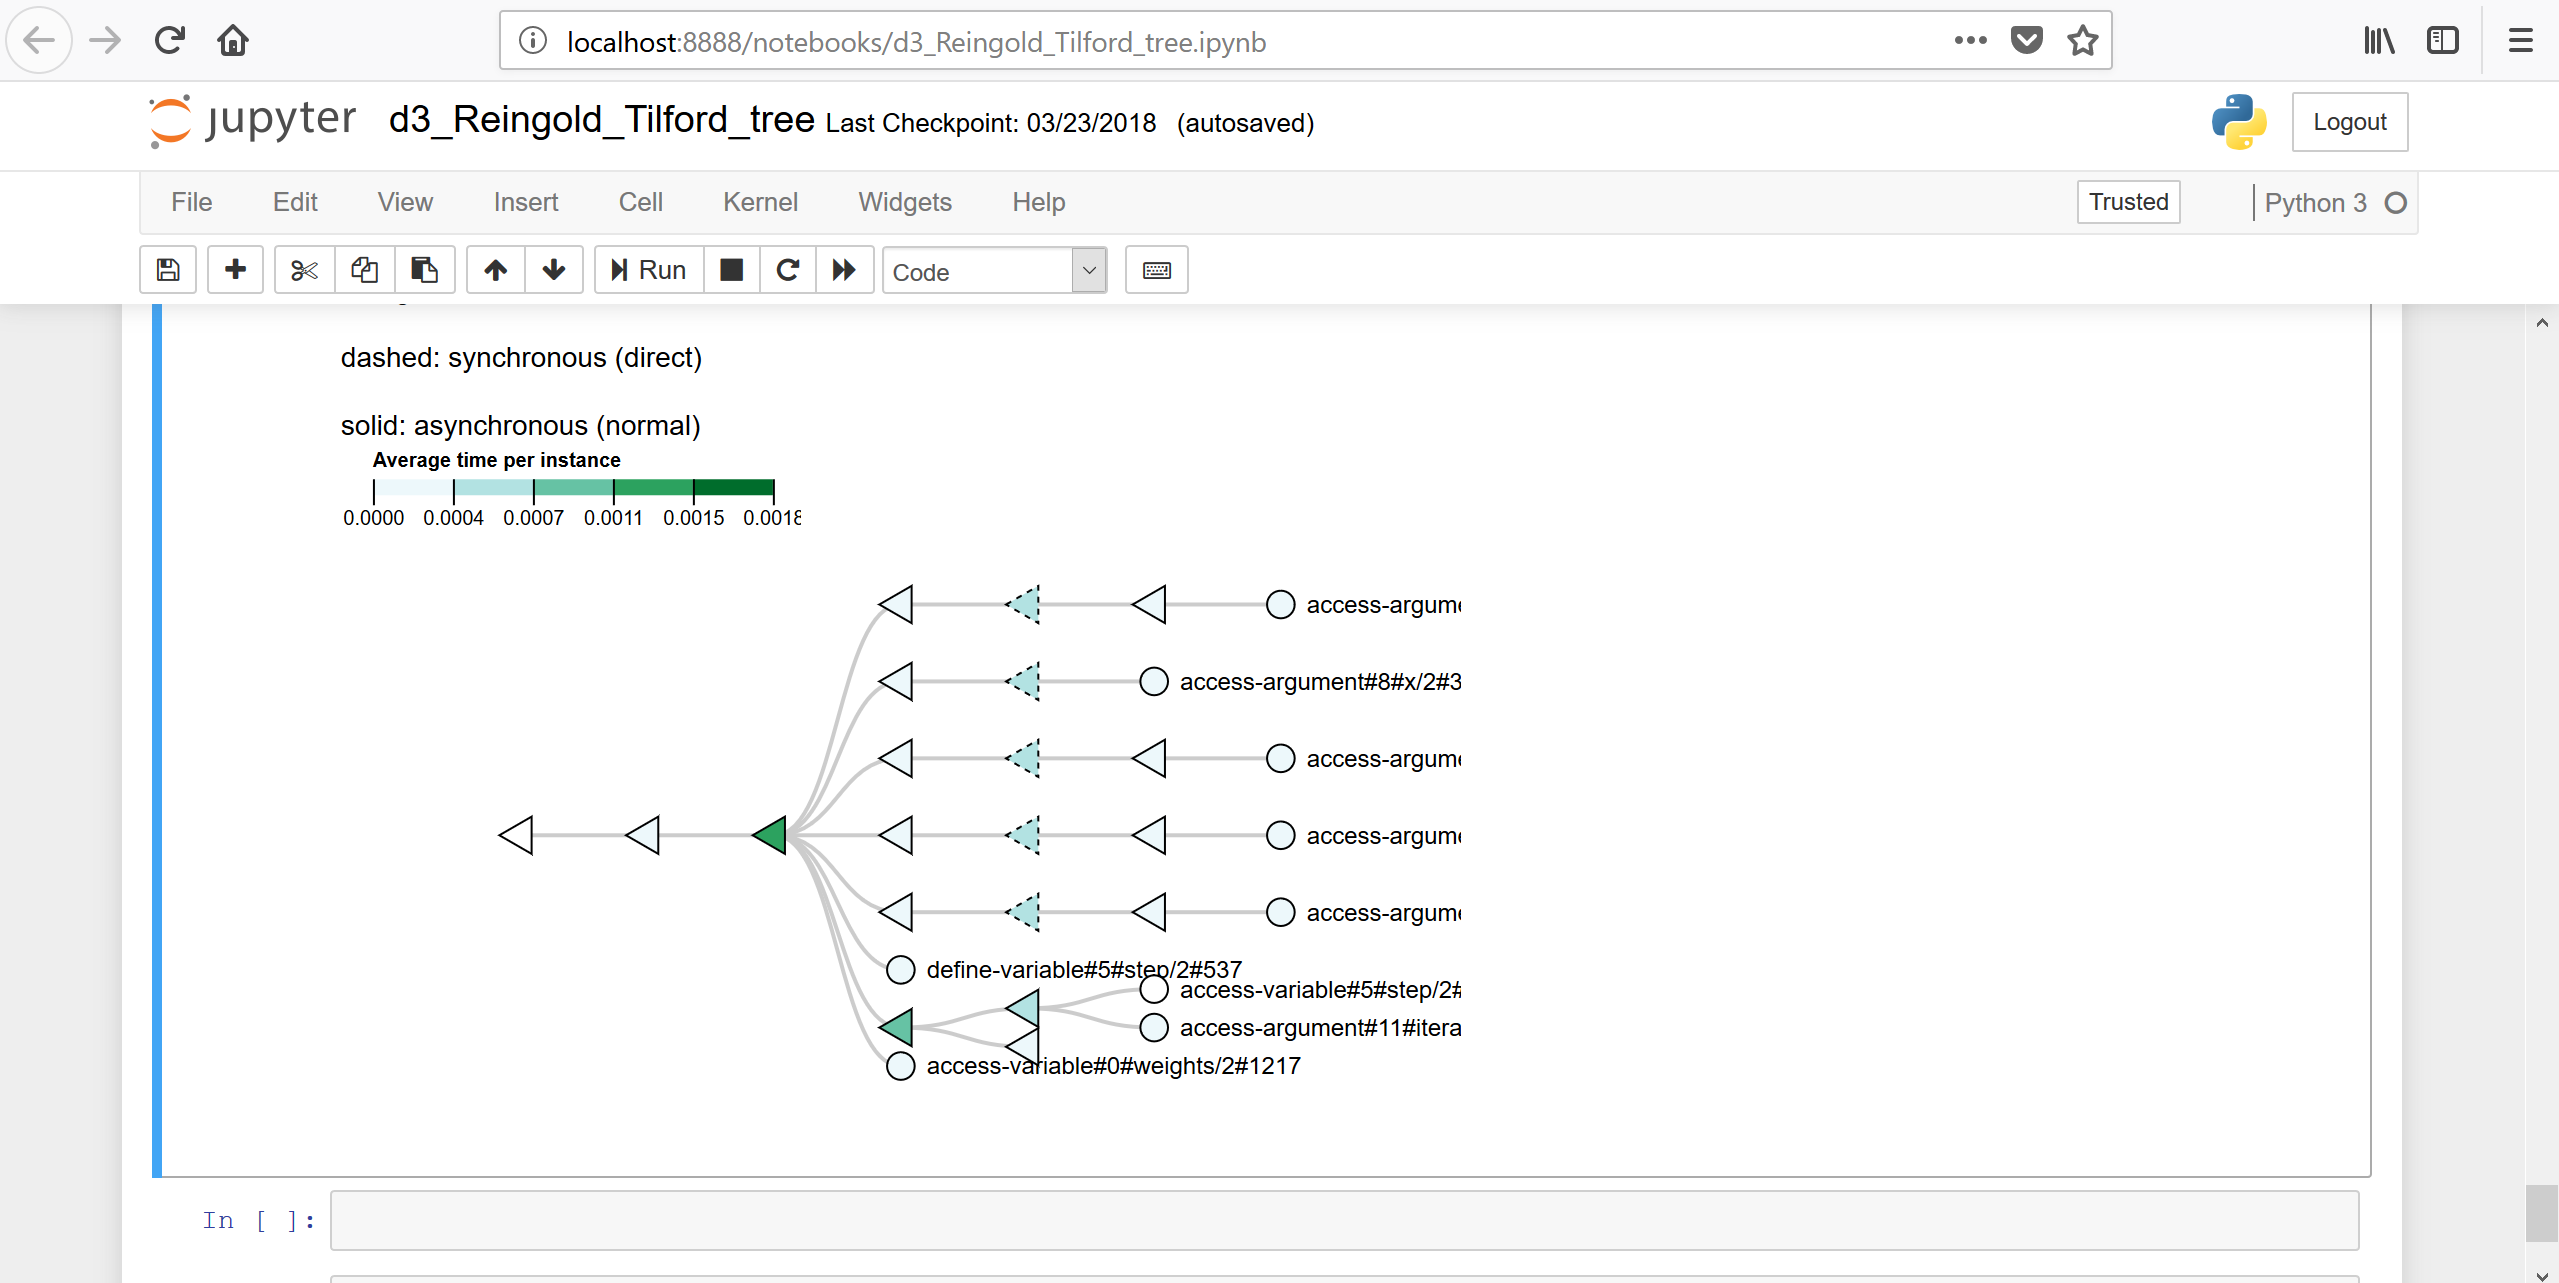Screen dimensions: 2559x1283
Task: Open the View menu
Action: pyautogui.click(x=405, y=202)
